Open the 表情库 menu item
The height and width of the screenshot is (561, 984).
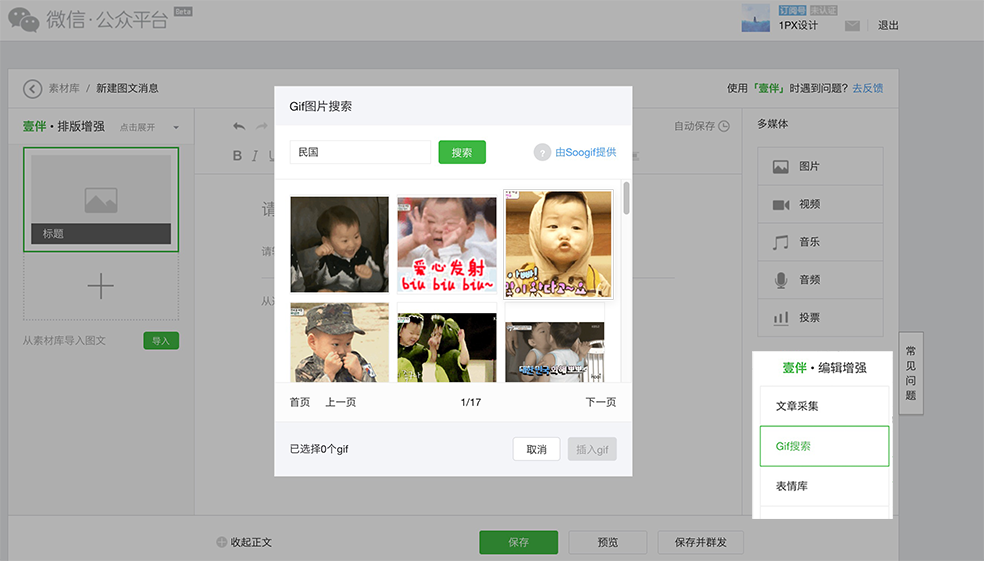point(820,486)
